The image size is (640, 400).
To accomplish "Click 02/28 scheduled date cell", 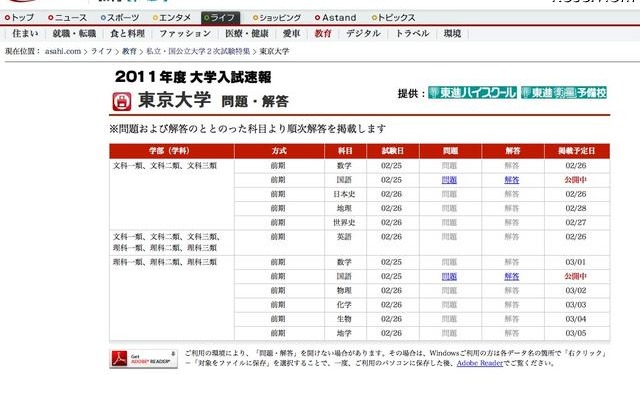I will click(576, 209).
